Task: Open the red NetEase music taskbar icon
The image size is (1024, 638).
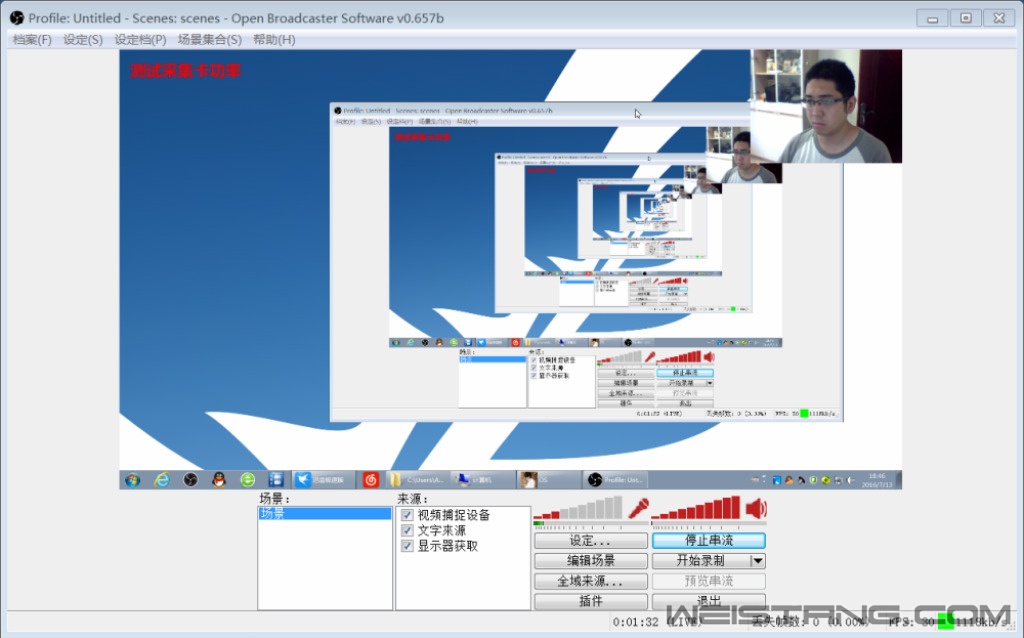Action: pyautogui.click(x=370, y=480)
